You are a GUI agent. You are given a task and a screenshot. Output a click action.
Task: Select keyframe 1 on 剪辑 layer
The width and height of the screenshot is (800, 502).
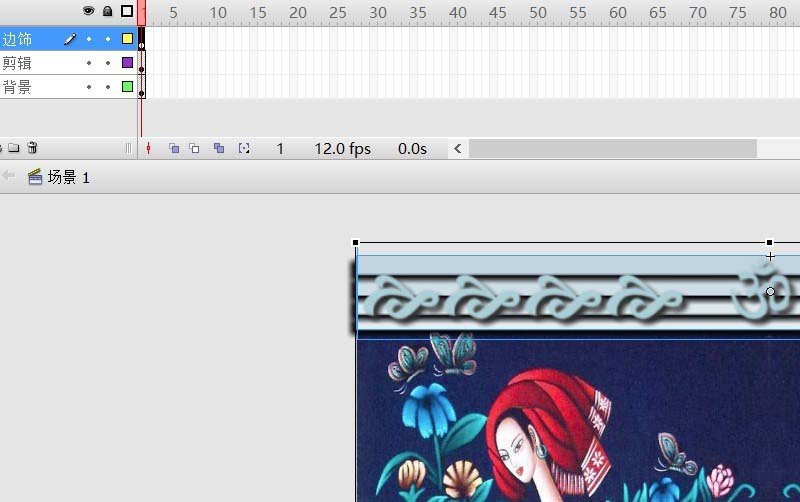coord(141,63)
